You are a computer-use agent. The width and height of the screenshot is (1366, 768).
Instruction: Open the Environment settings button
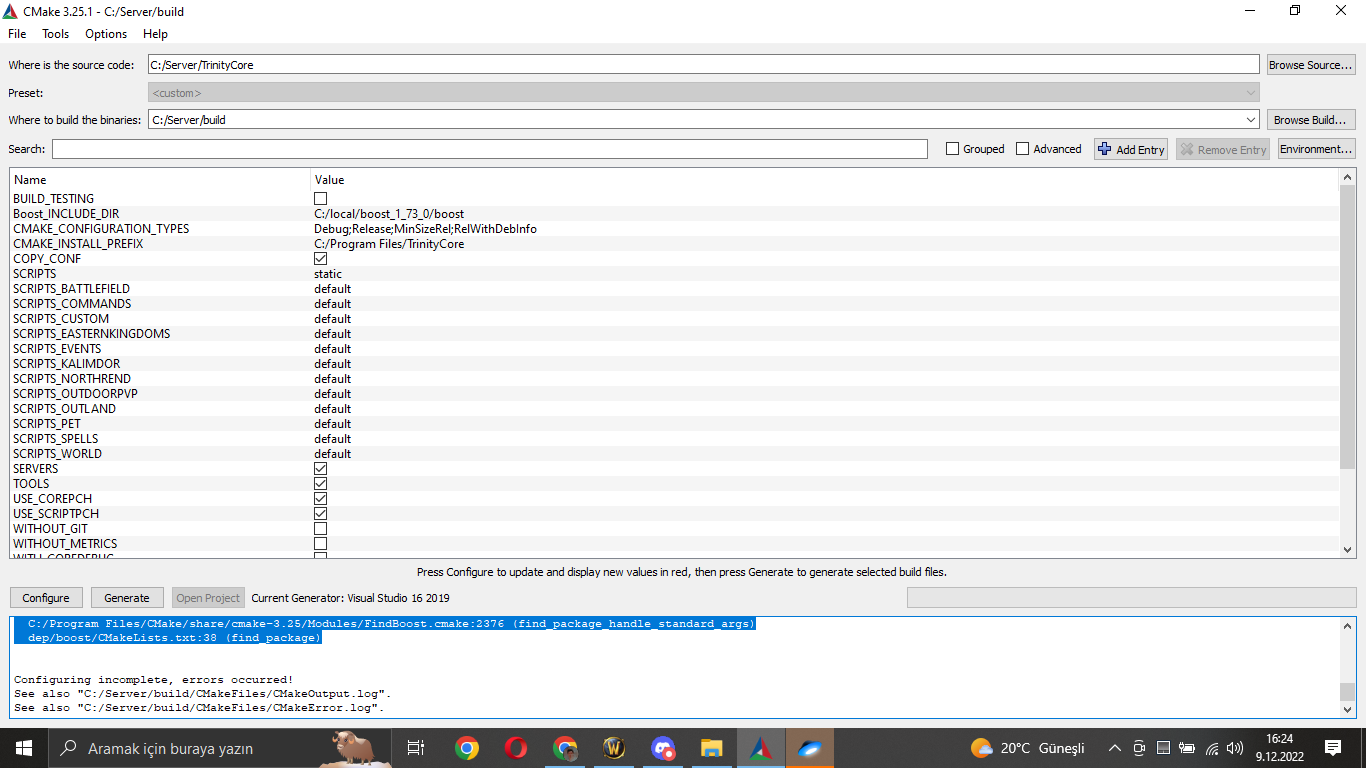coord(1316,149)
